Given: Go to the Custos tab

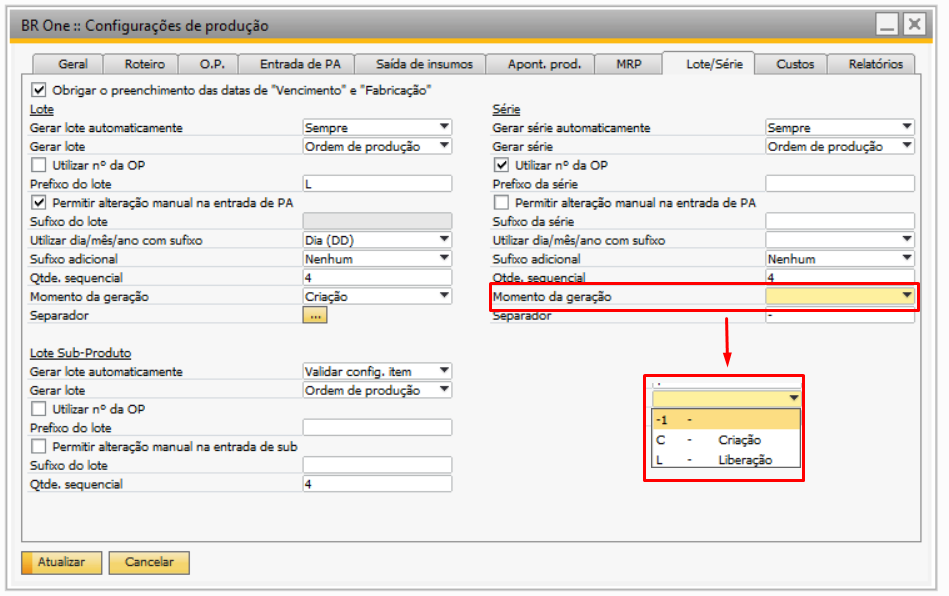Looking at the screenshot, I should [x=795, y=64].
